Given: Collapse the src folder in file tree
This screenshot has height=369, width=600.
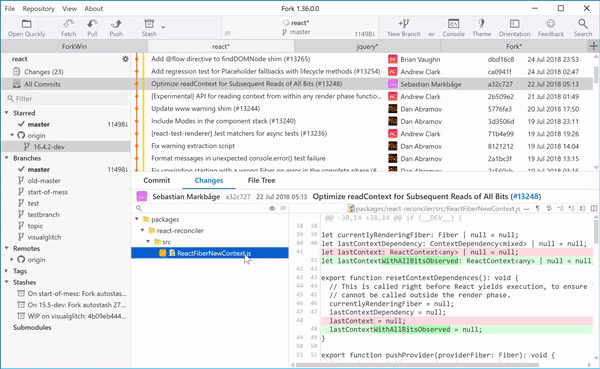Looking at the screenshot, I should coord(148,242).
